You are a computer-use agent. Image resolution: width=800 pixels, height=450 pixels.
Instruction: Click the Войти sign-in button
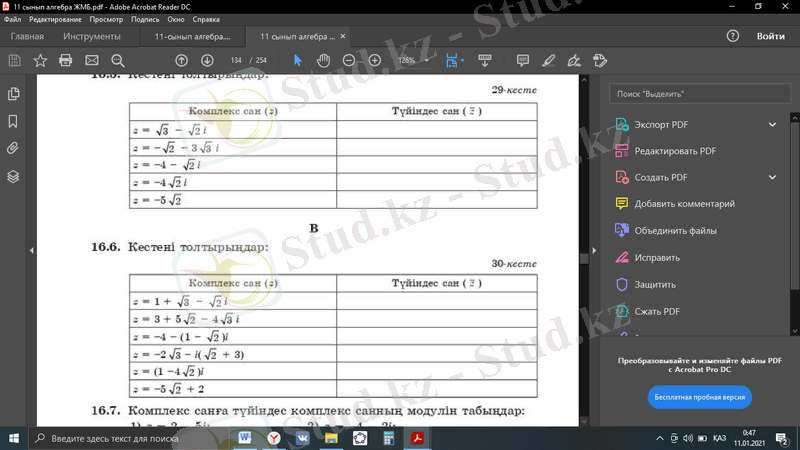770,36
